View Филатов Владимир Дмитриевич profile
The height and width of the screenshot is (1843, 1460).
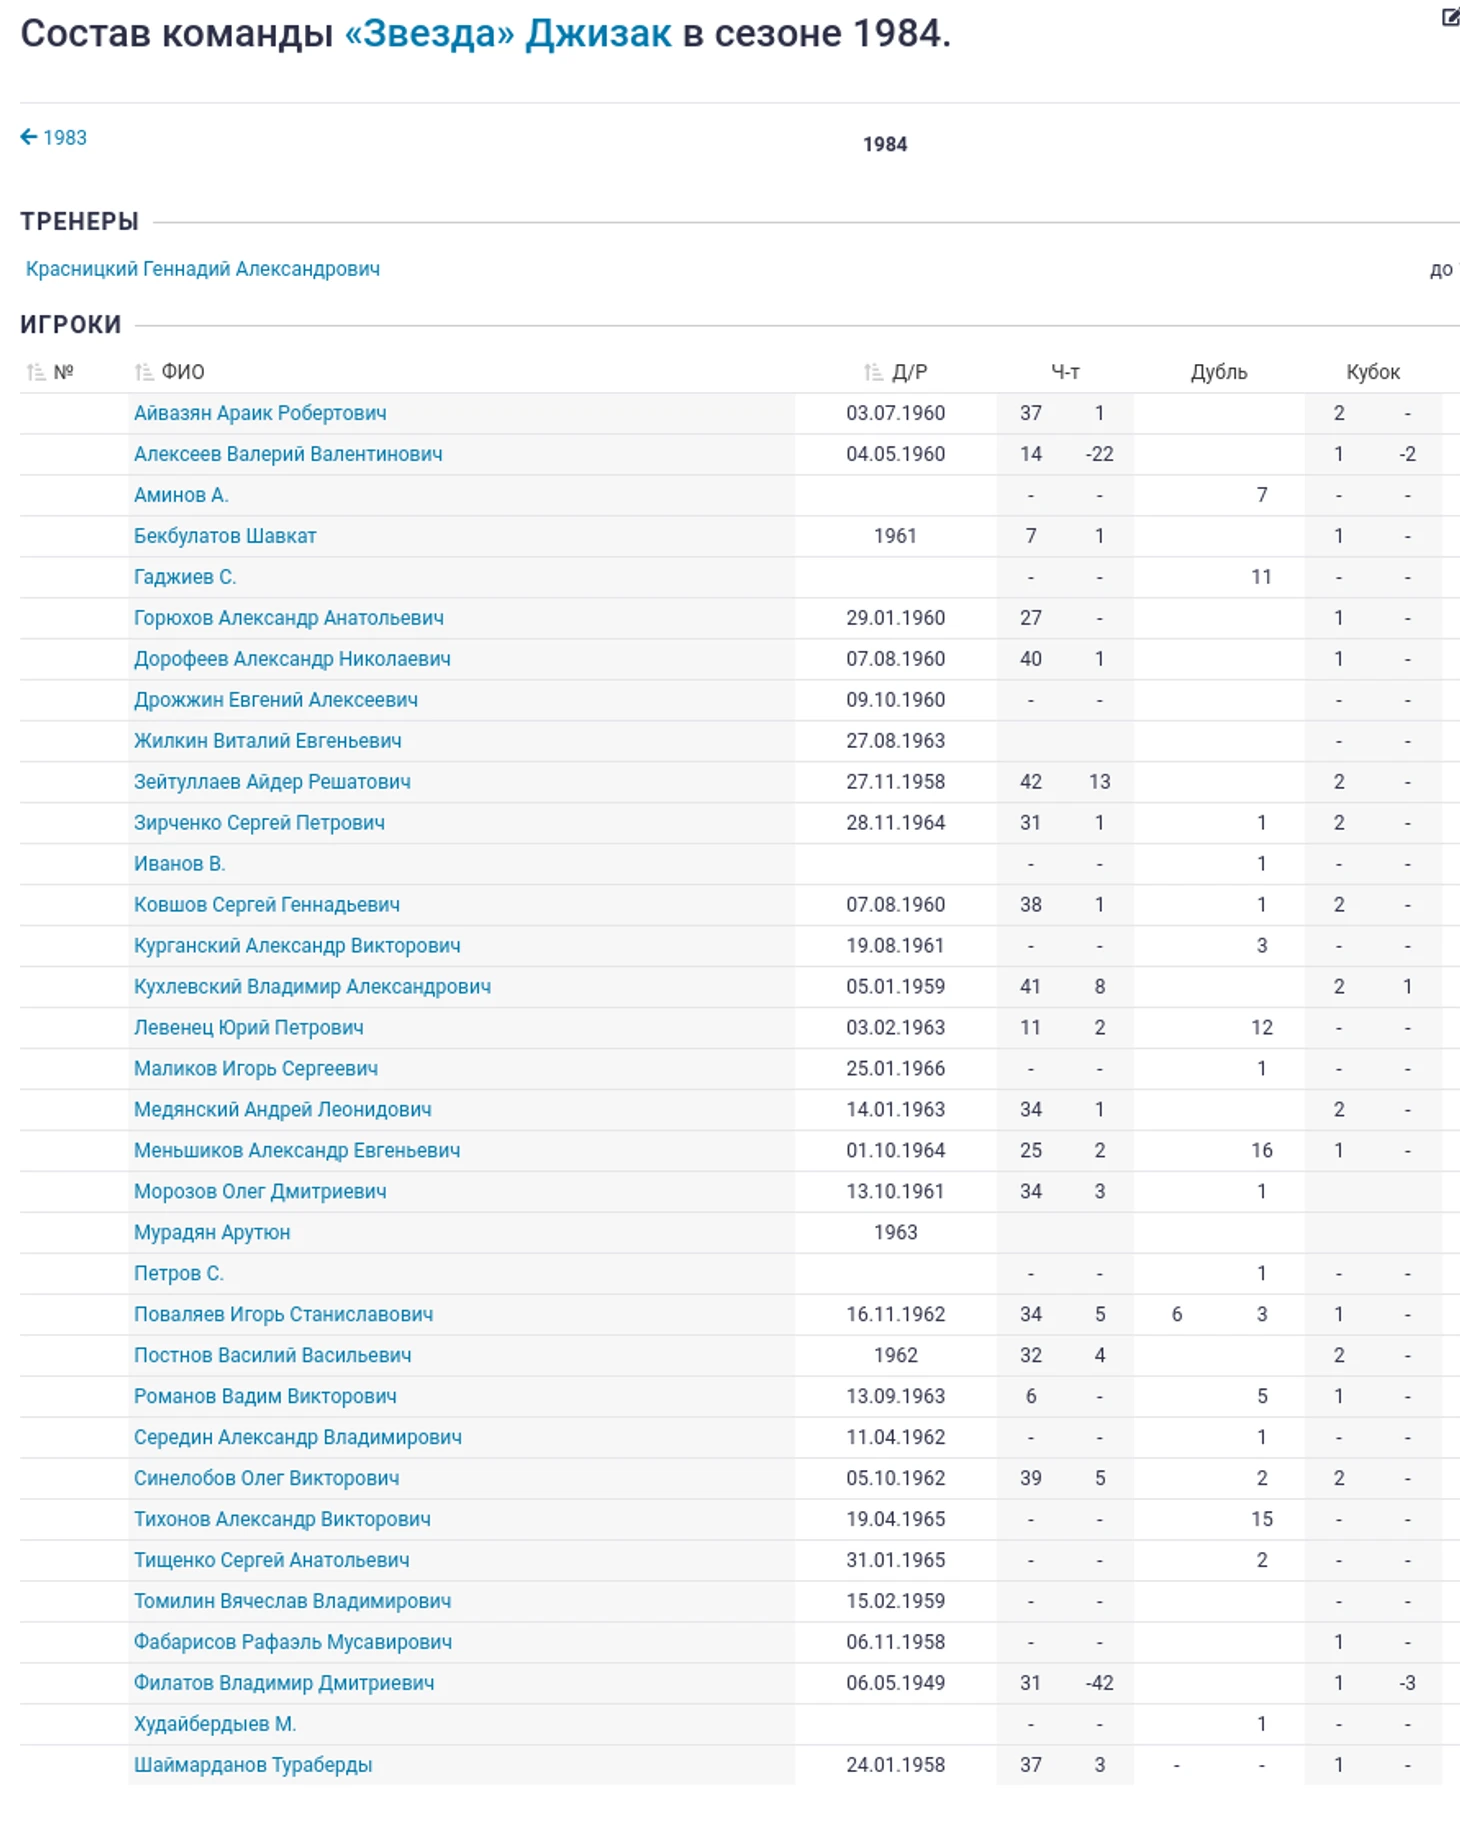click(284, 1683)
